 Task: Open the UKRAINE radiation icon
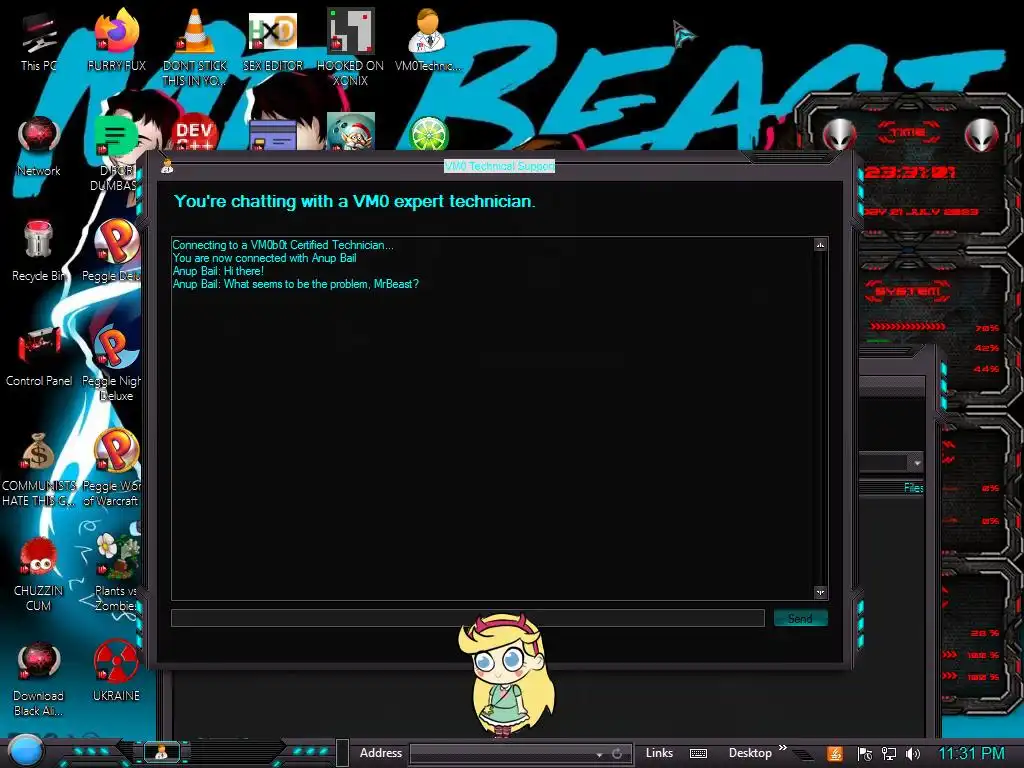116,670
